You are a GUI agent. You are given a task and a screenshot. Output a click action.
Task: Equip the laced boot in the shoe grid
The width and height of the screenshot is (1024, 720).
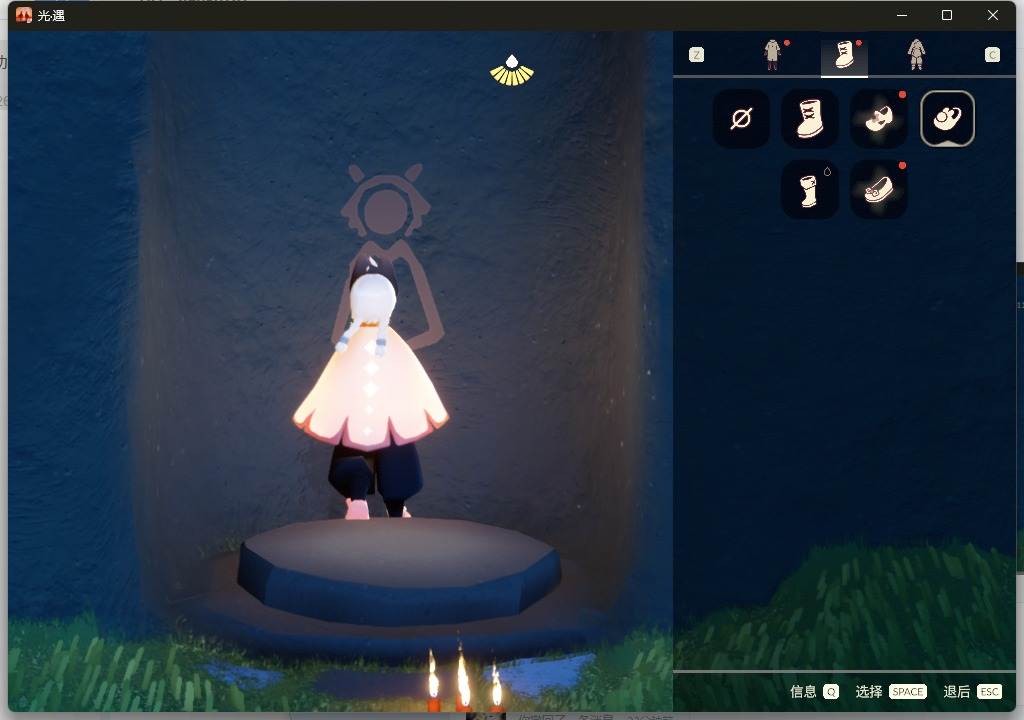pyautogui.click(x=810, y=119)
